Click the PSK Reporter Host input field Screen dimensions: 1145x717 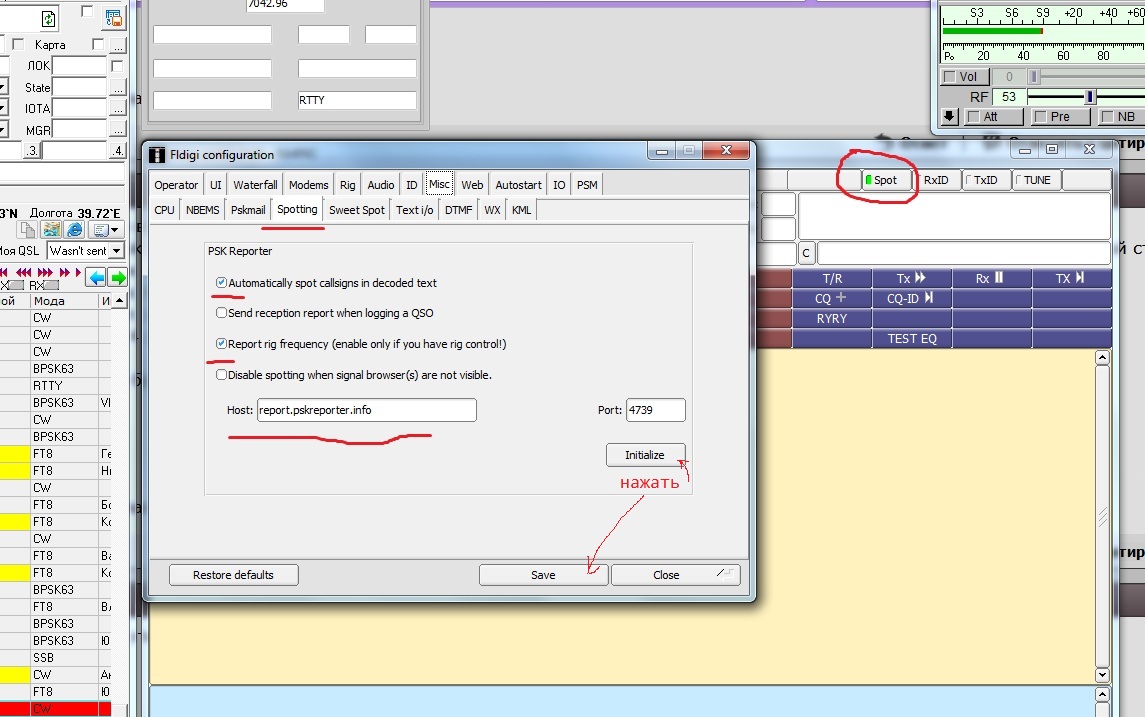(366, 410)
